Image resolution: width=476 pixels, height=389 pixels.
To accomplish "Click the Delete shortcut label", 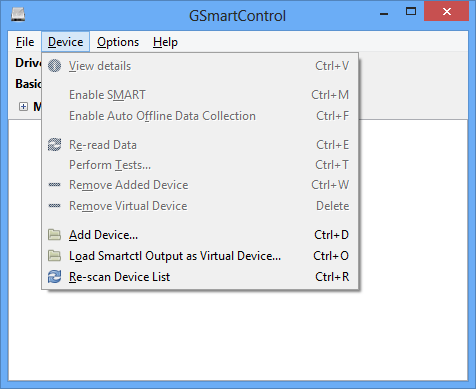I will pyautogui.click(x=333, y=206).
